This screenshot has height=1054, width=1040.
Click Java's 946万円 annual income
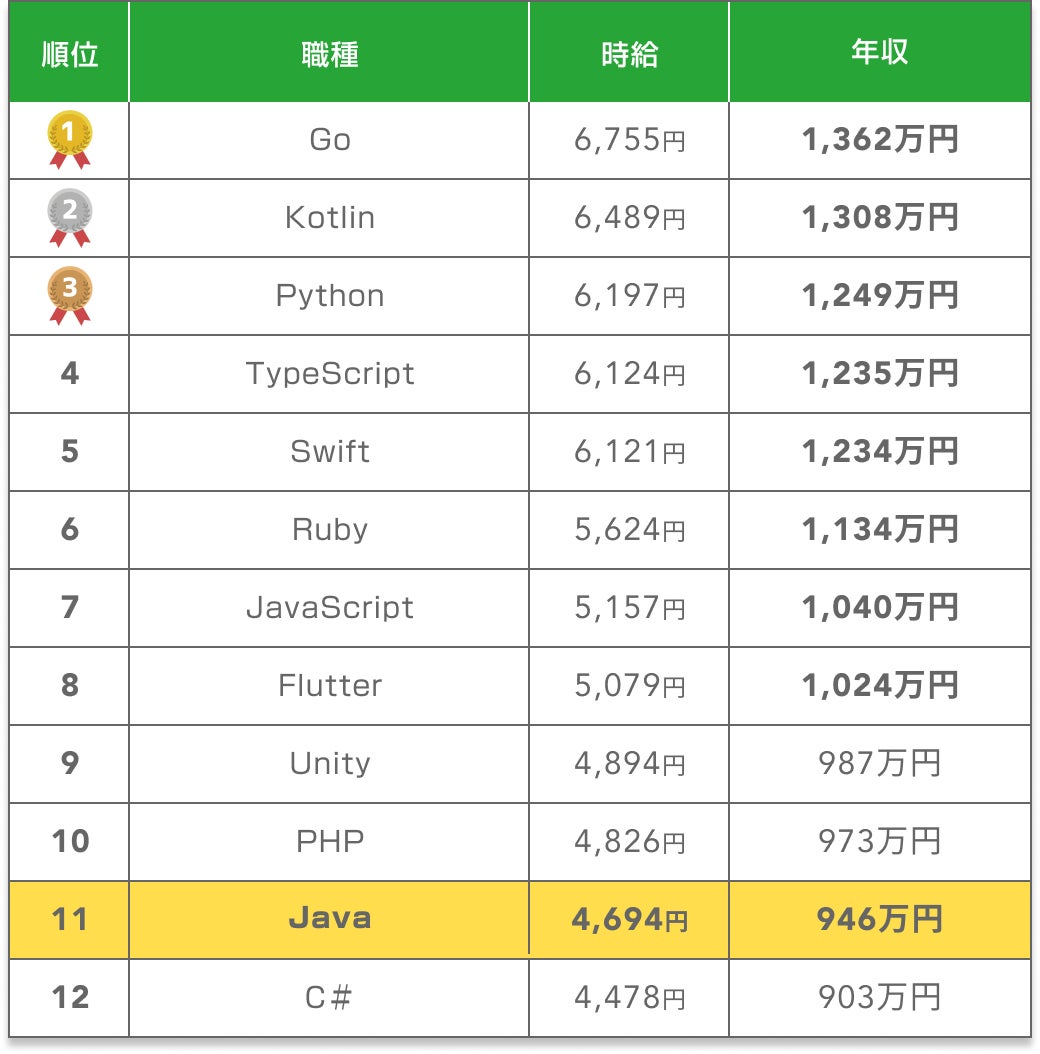(x=879, y=920)
